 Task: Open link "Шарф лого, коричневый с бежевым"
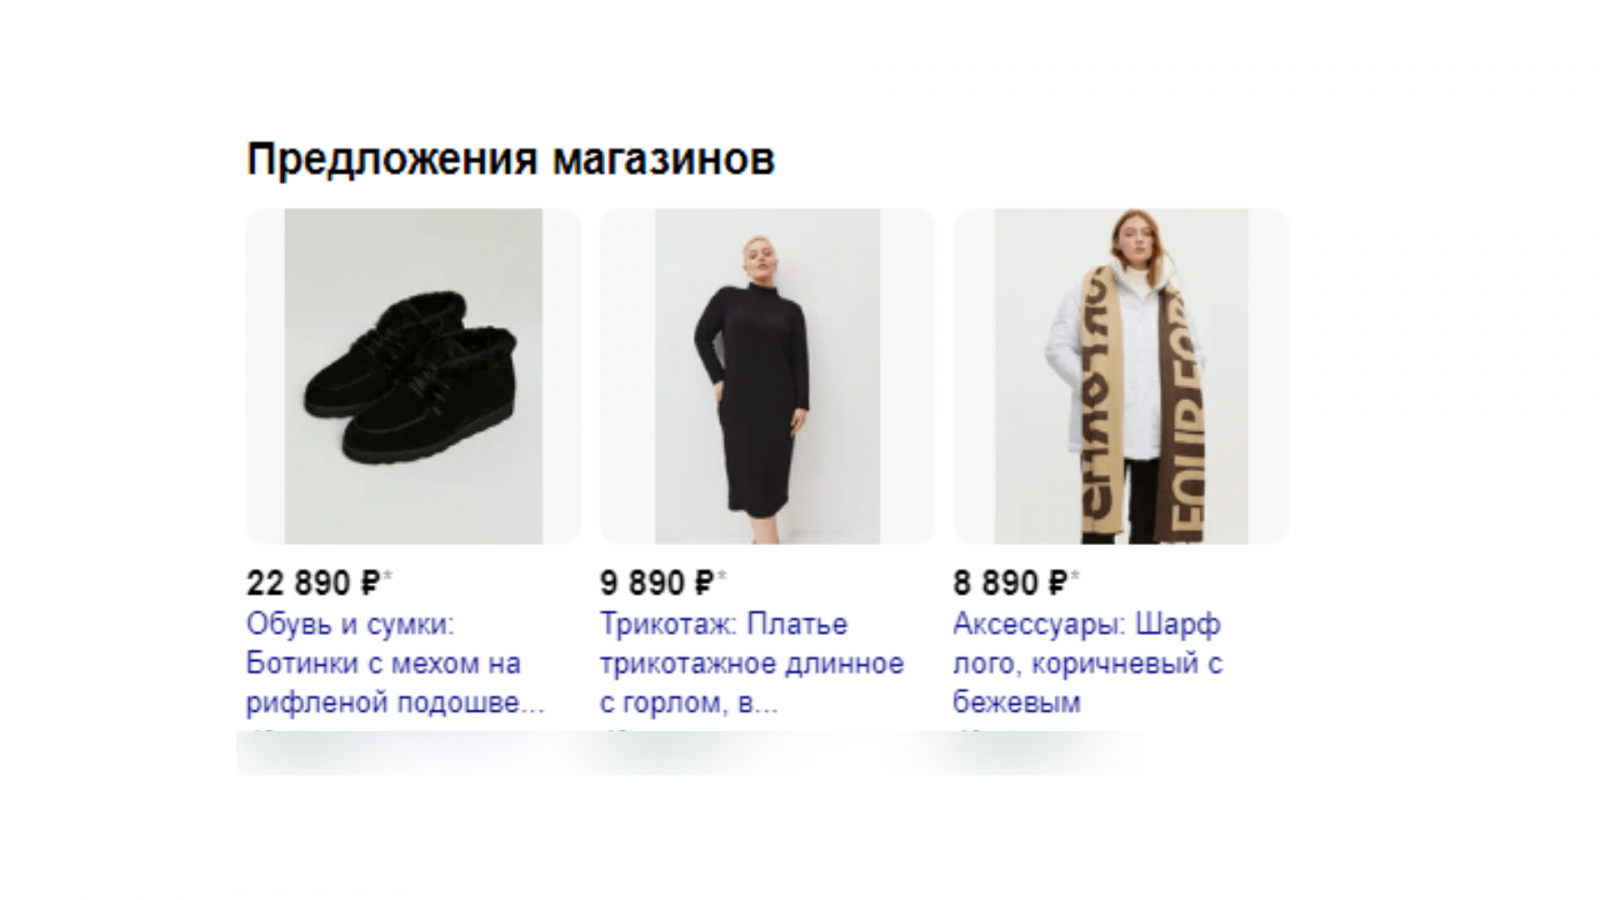click(1088, 663)
